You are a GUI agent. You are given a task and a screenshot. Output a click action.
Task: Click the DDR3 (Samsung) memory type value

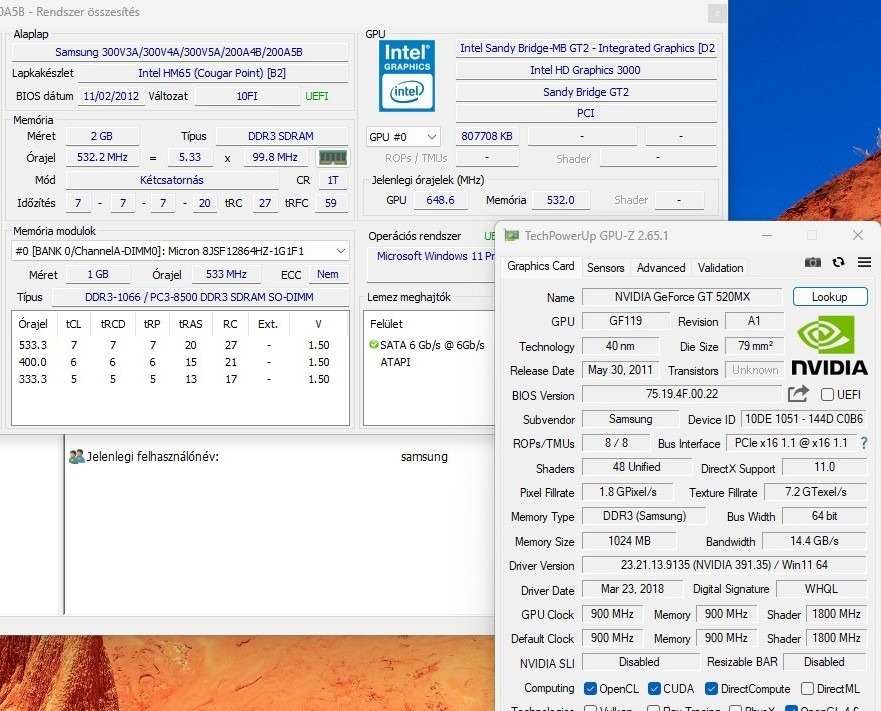click(644, 516)
